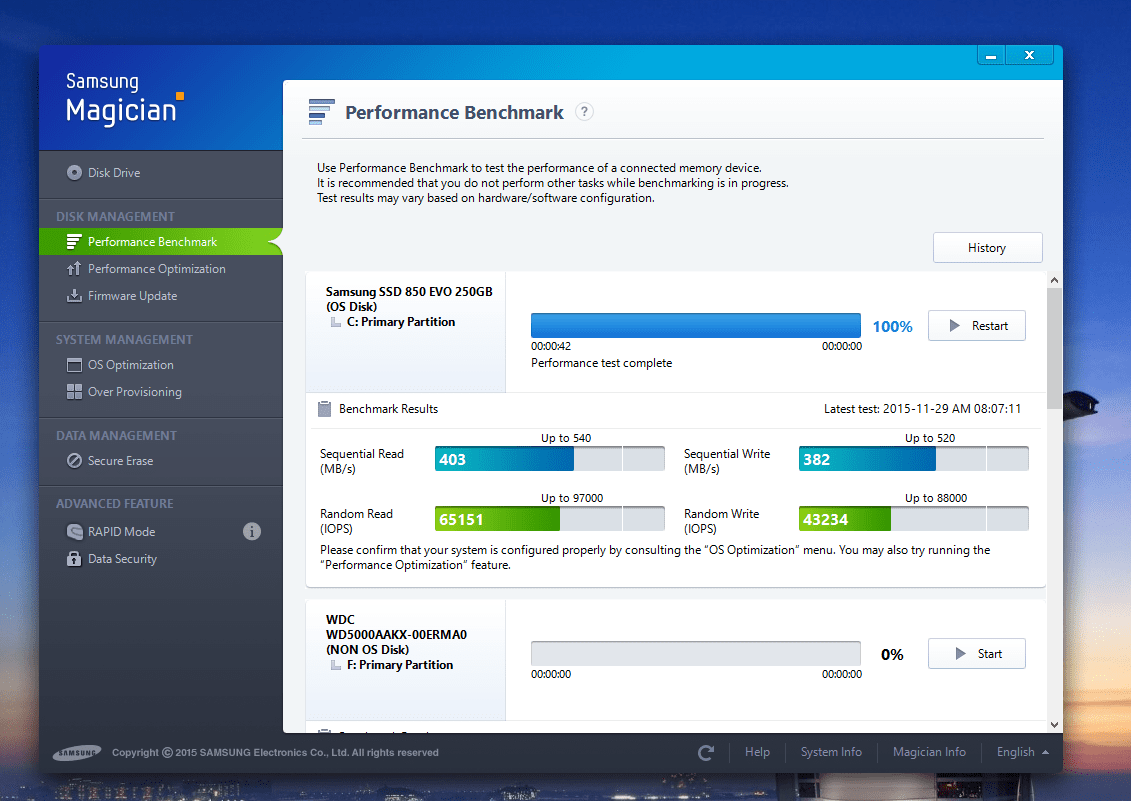Viewport: 1131px width, 801px height.
Task: Click the Sequential Write 382 result bar
Action: 914,459
